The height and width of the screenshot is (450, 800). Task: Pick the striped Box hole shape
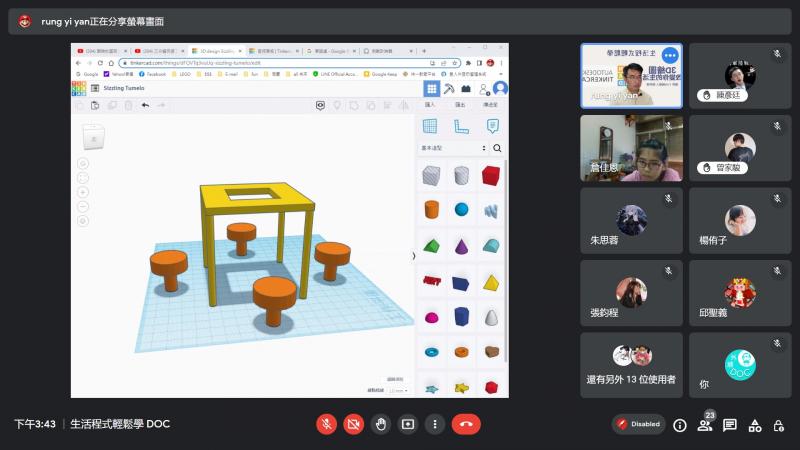(432, 176)
